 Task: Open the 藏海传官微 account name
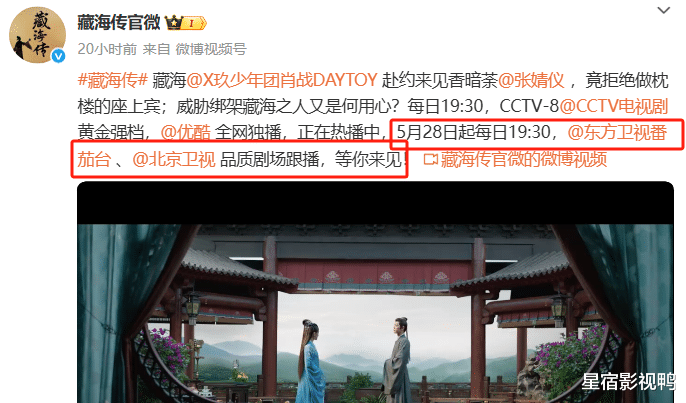point(119,22)
